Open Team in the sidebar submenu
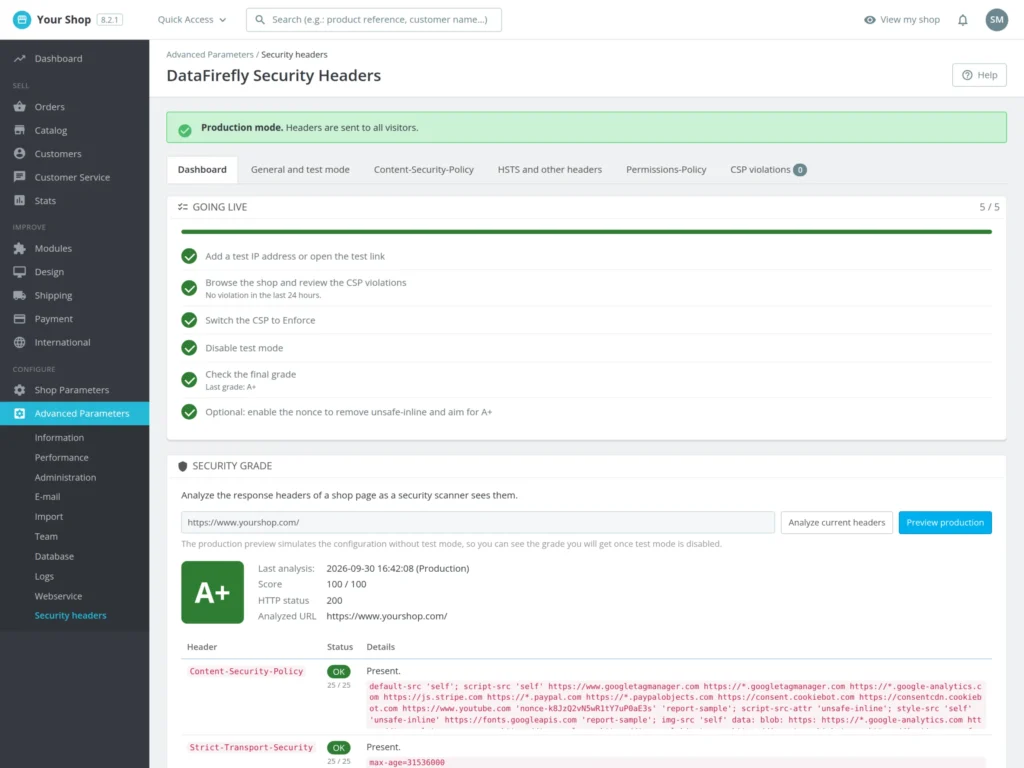Screen dimensions: 1024x768 coord(46,537)
